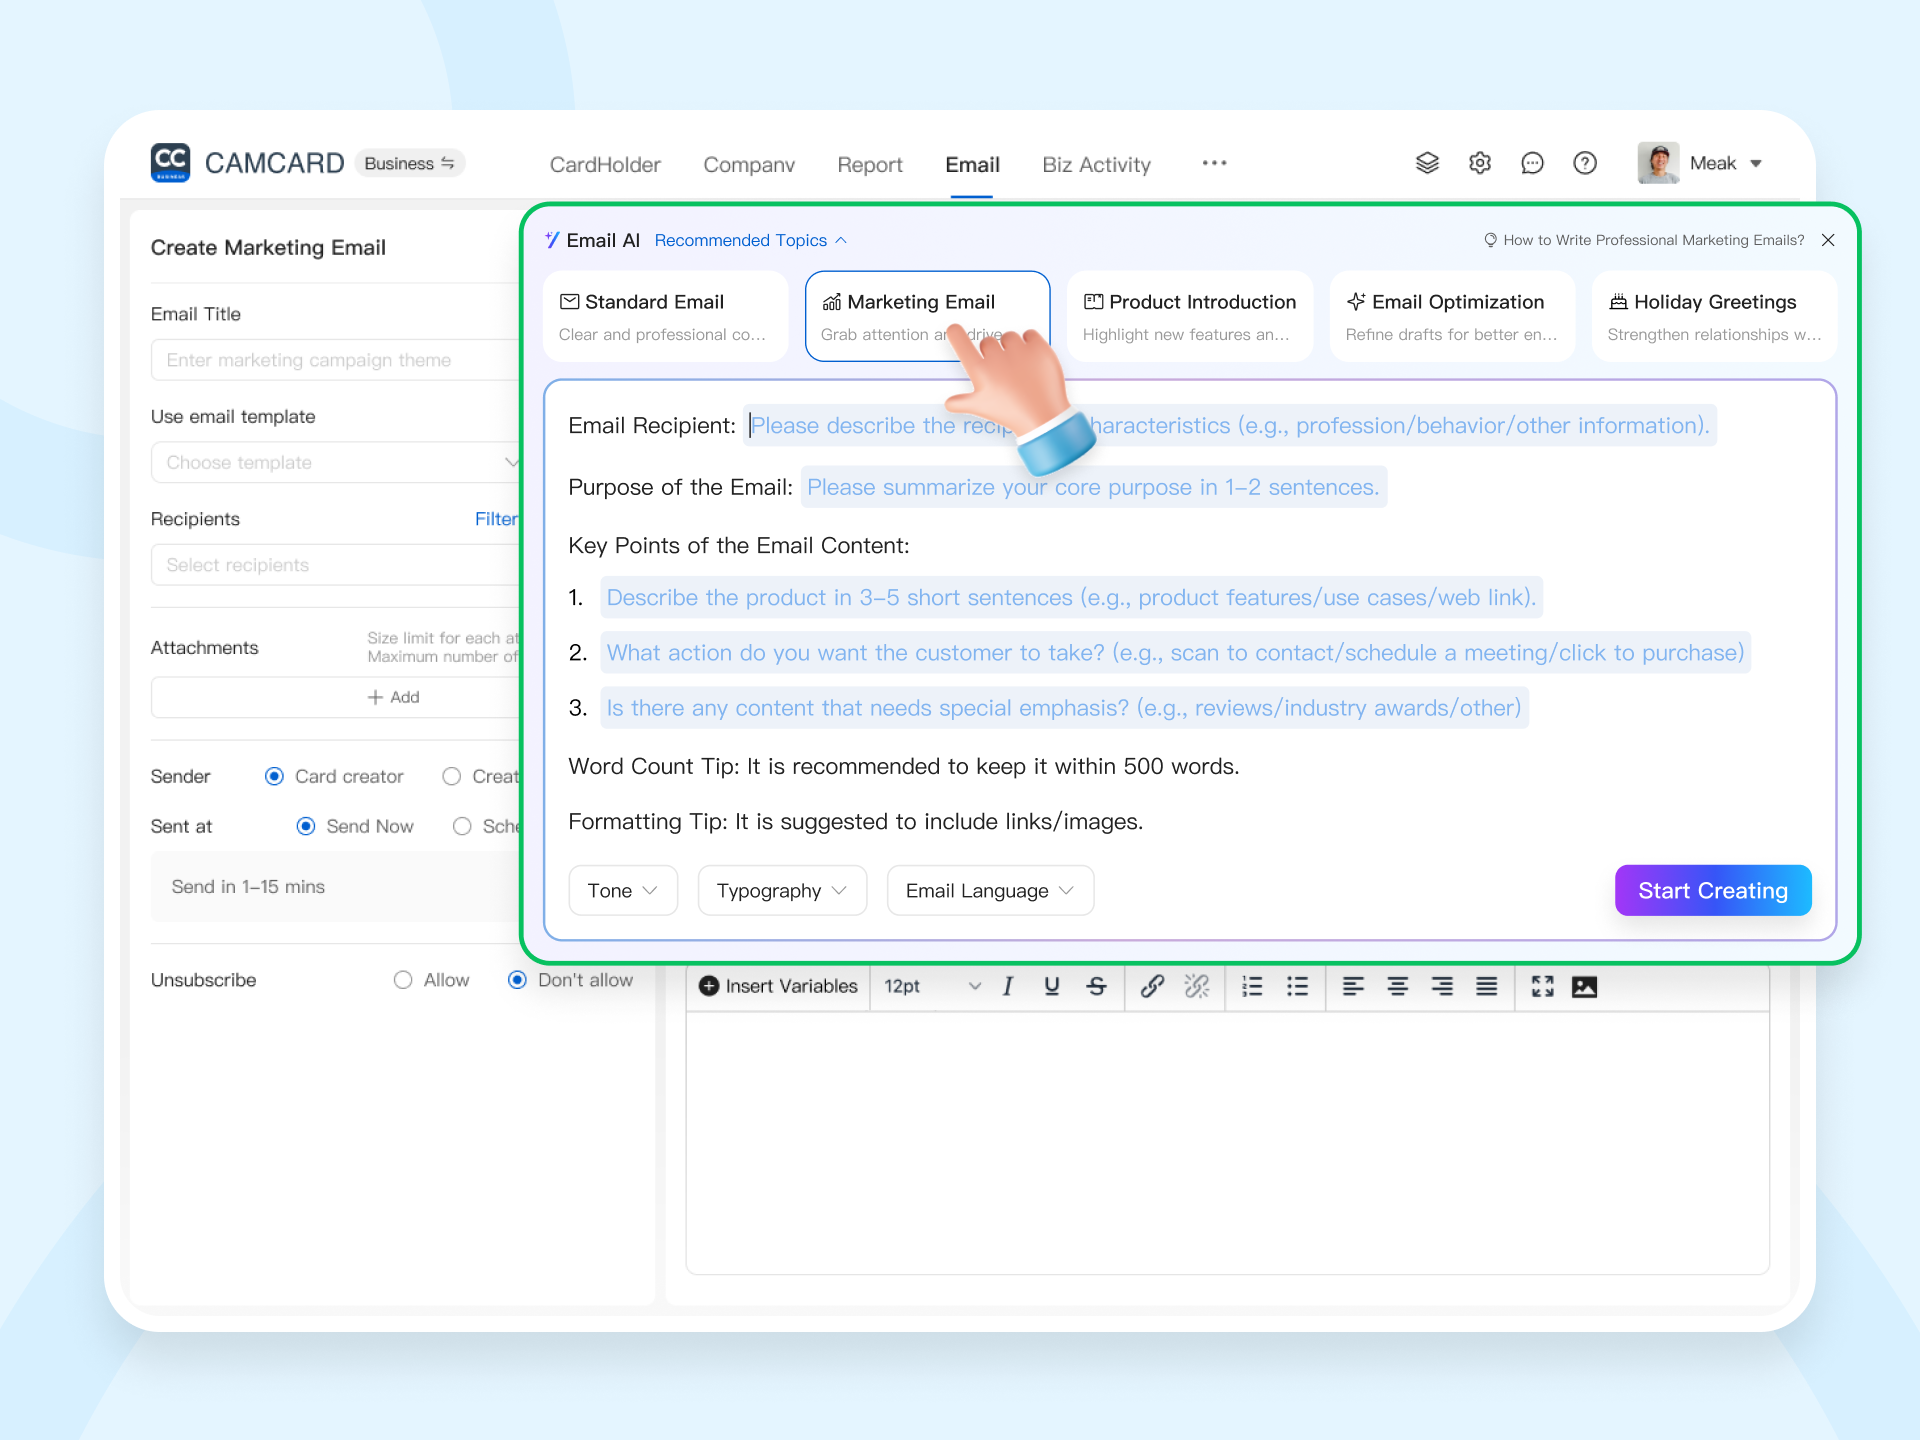Open How to Write Professional Marketing Emails link

[x=1644, y=240]
